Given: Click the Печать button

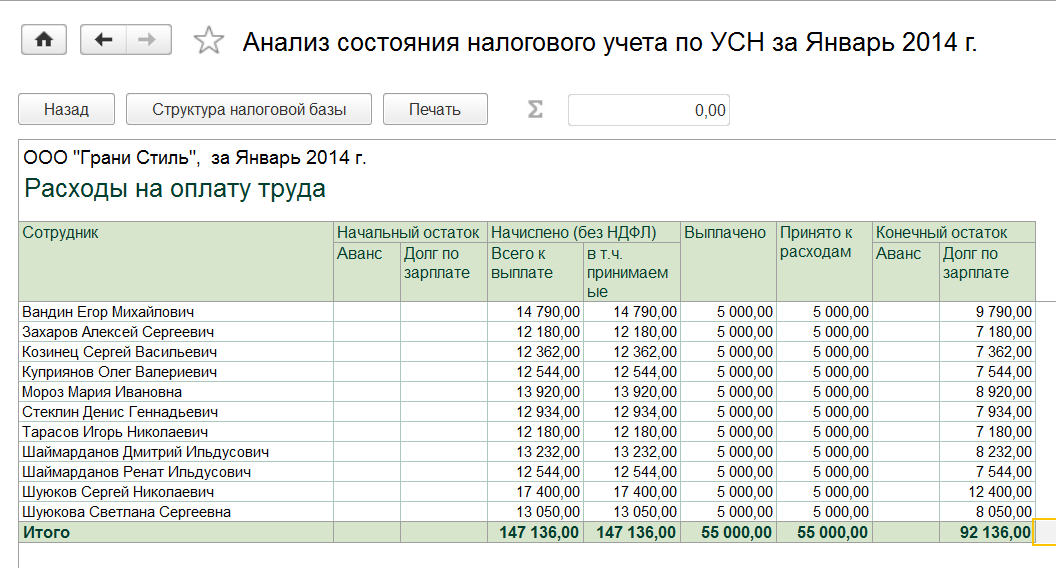Looking at the screenshot, I should click(434, 110).
